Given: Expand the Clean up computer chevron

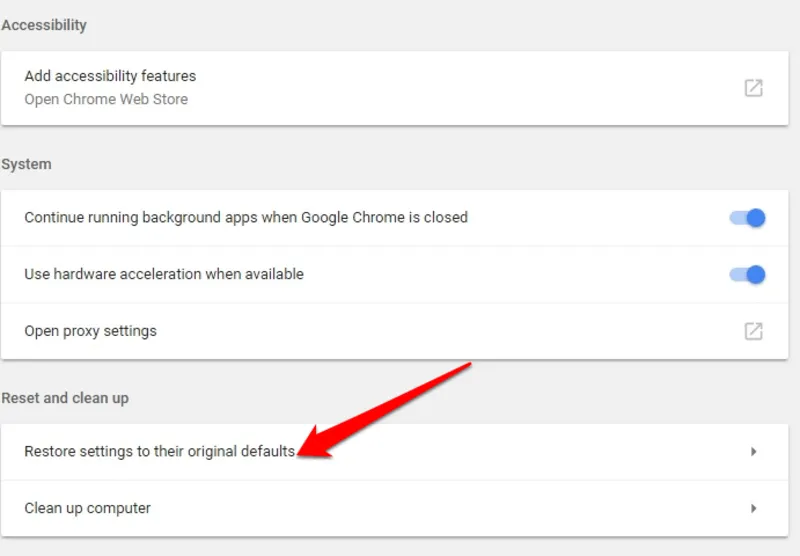Looking at the screenshot, I should [754, 508].
